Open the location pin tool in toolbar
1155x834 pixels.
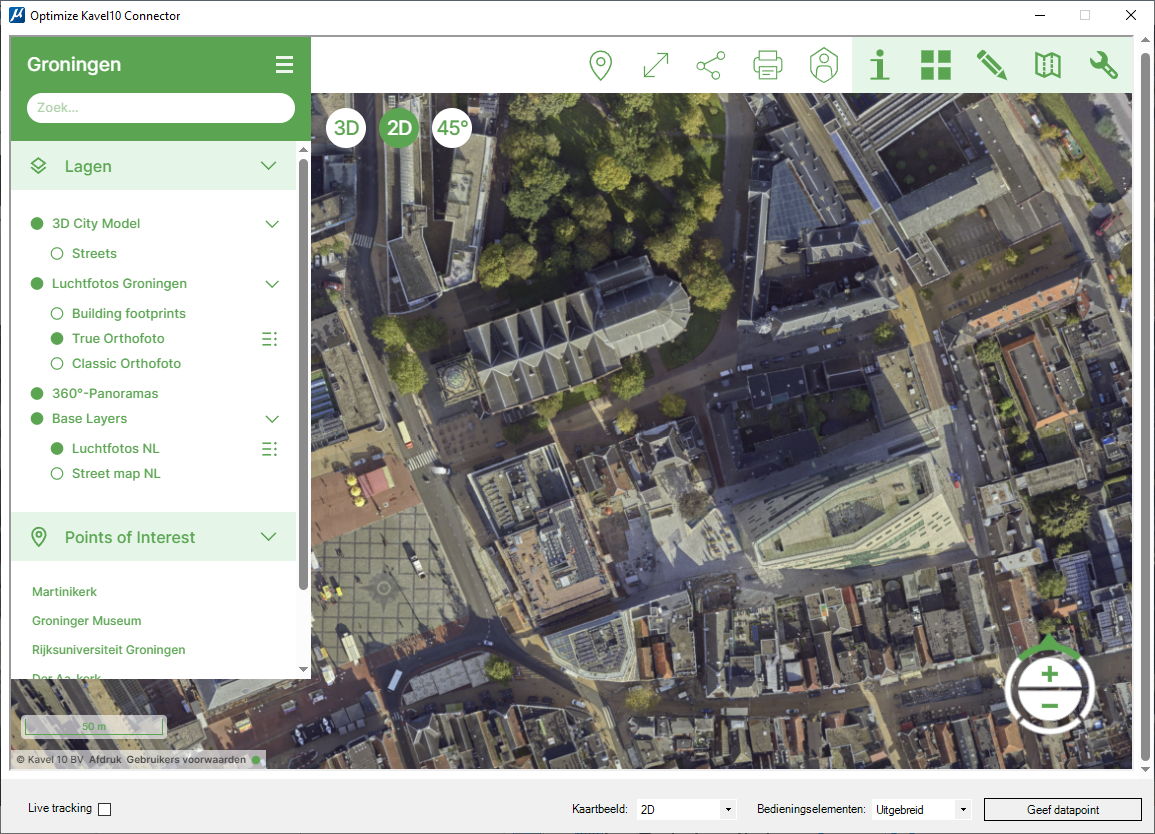click(600, 66)
